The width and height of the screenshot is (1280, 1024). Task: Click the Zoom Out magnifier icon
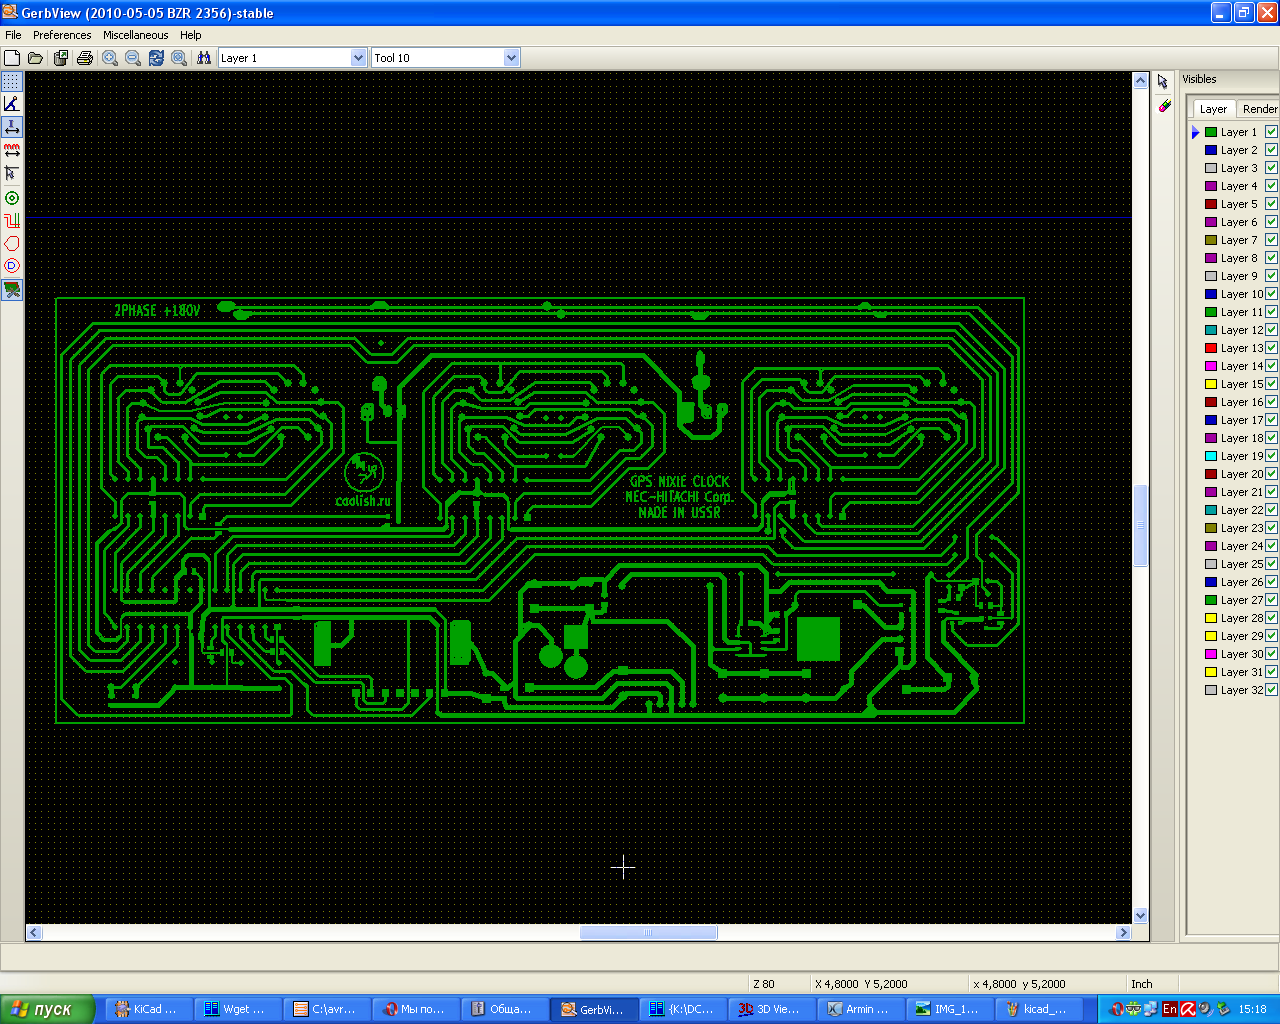pos(133,58)
